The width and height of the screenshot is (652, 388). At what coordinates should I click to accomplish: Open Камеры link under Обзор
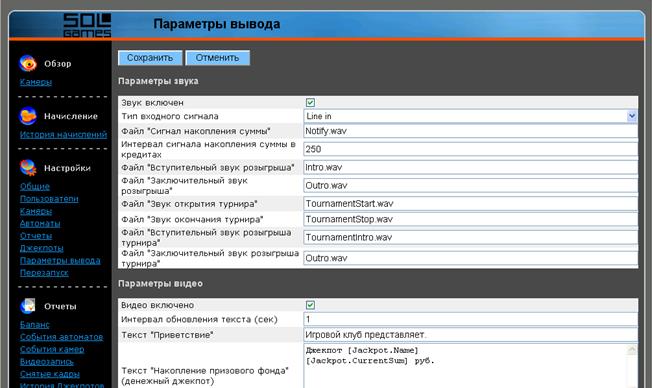click(36, 82)
